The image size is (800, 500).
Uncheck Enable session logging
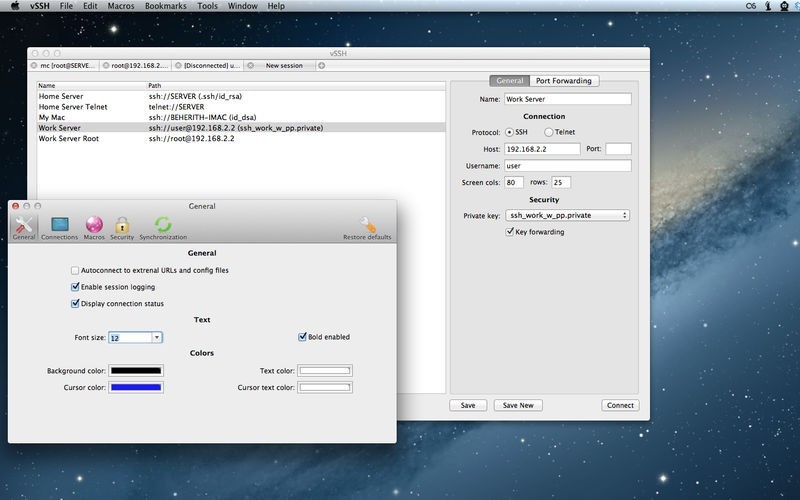click(x=75, y=287)
